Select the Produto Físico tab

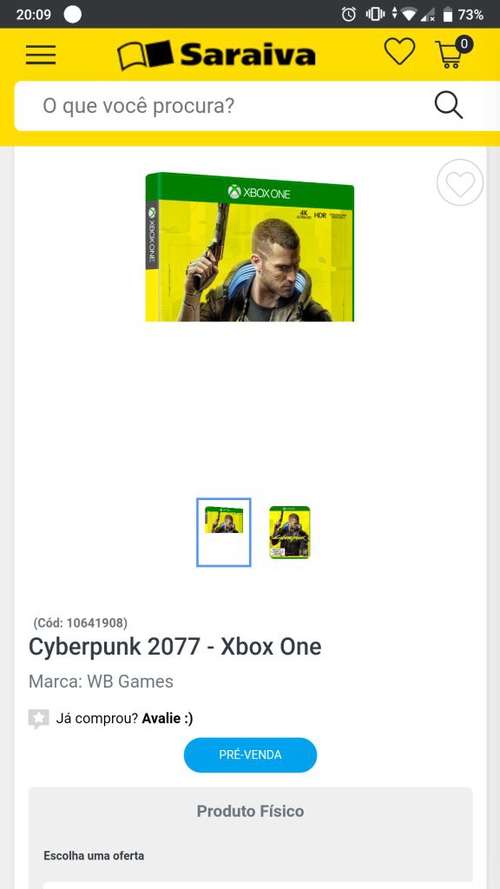click(x=250, y=811)
